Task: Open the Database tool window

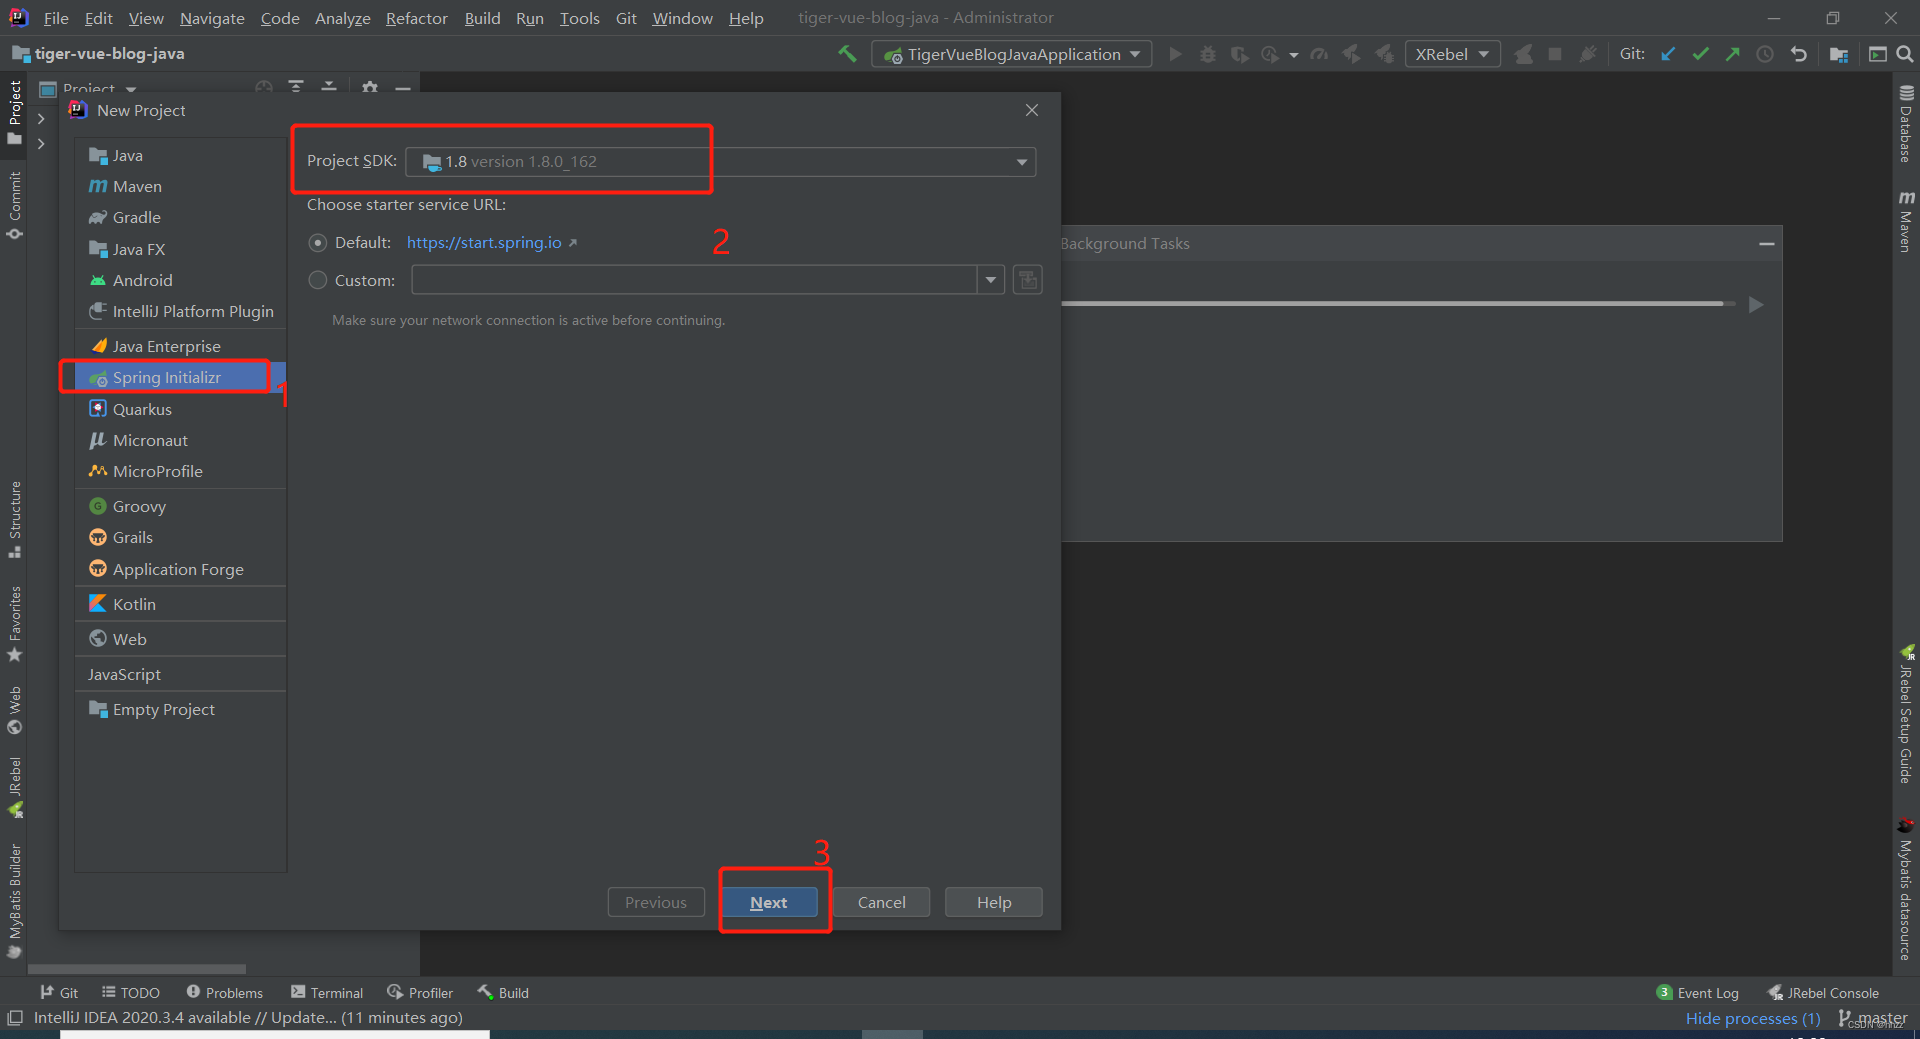Action: click(x=1906, y=124)
